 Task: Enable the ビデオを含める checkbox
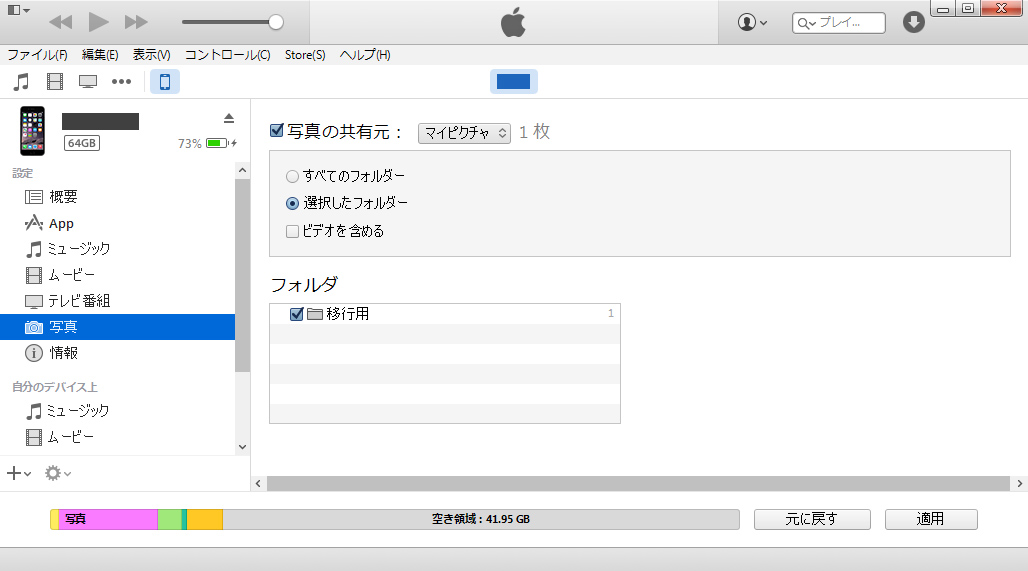[x=292, y=231]
